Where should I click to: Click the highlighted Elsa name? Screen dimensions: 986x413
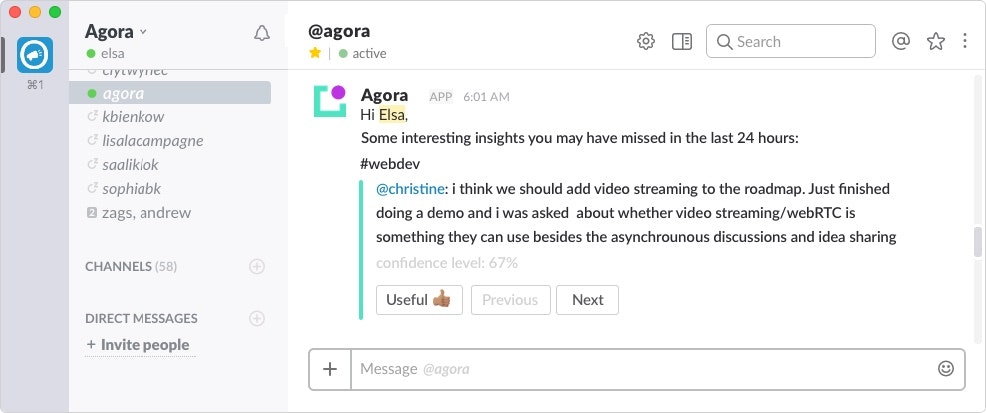point(392,115)
